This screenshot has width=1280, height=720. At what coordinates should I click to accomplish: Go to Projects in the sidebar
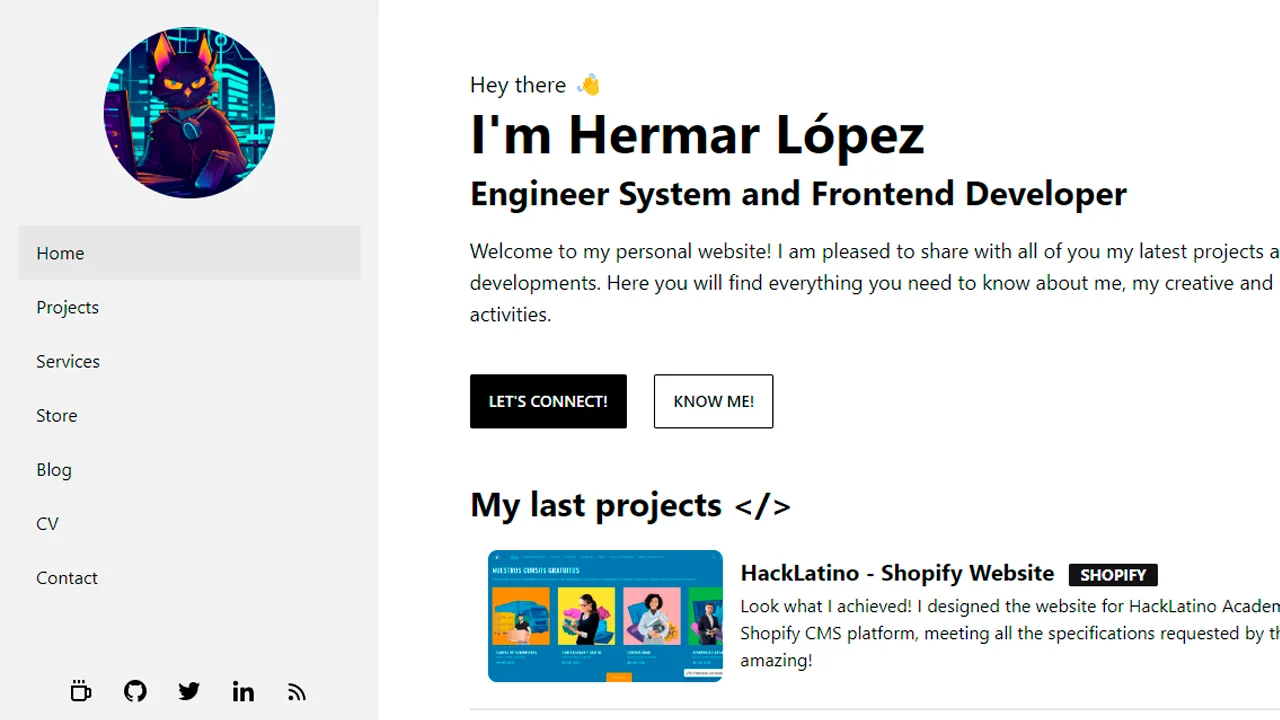pyautogui.click(x=189, y=307)
